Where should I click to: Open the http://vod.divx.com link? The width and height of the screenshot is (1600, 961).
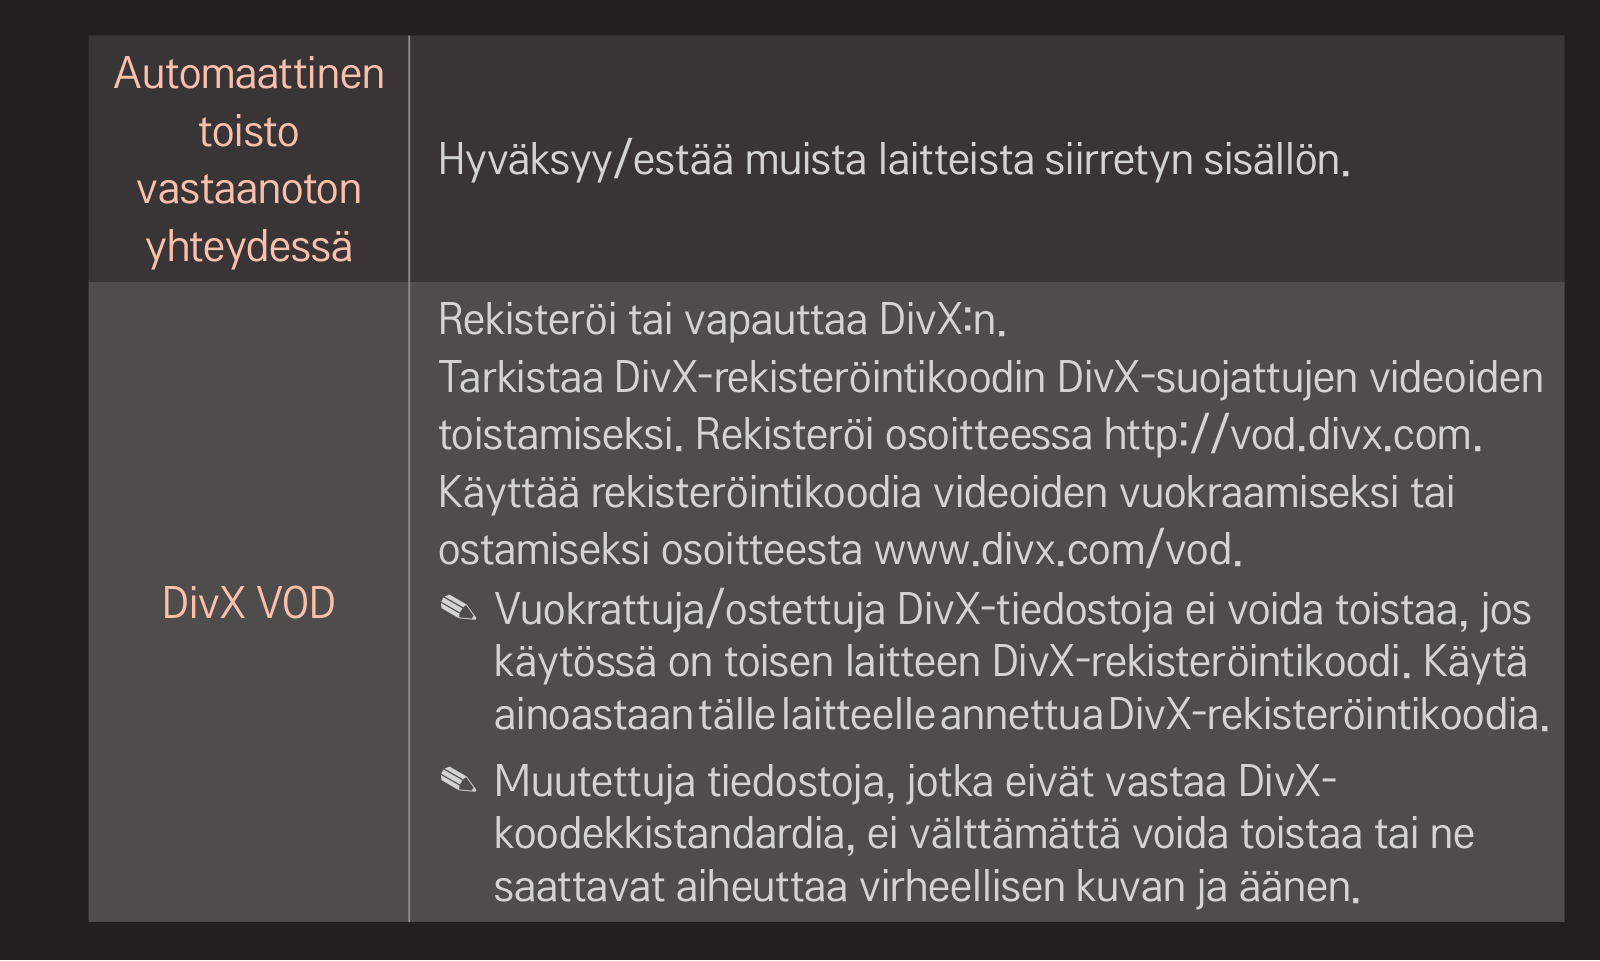pyautogui.click(x=1288, y=435)
